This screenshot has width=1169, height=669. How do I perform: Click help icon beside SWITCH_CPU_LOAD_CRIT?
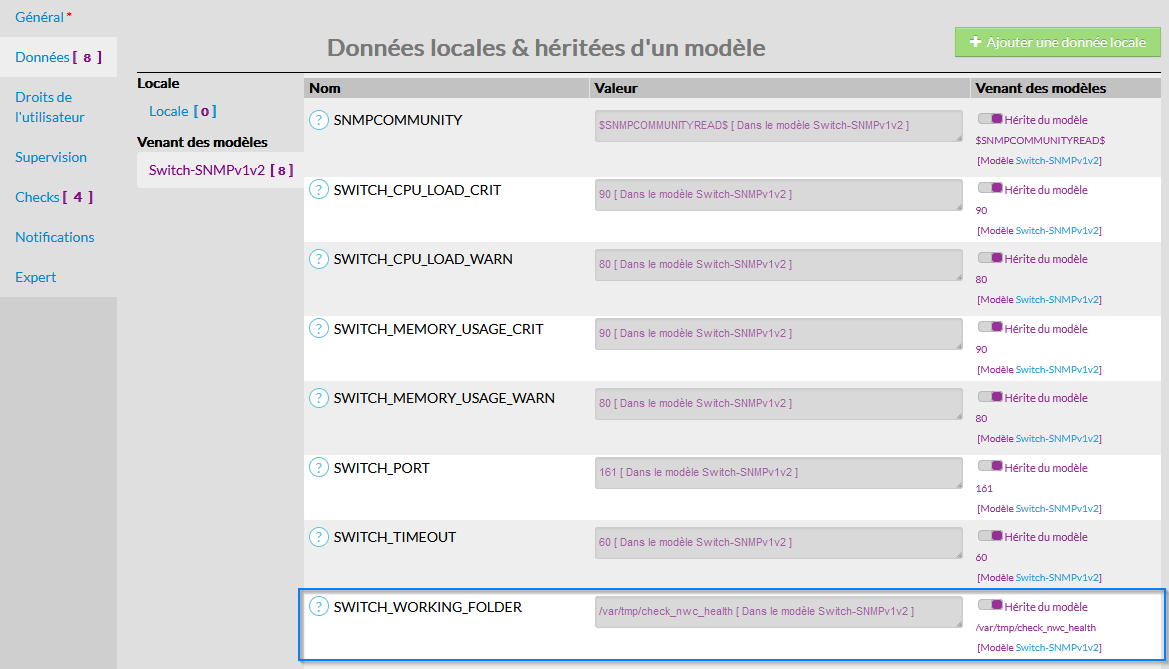[319, 190]
